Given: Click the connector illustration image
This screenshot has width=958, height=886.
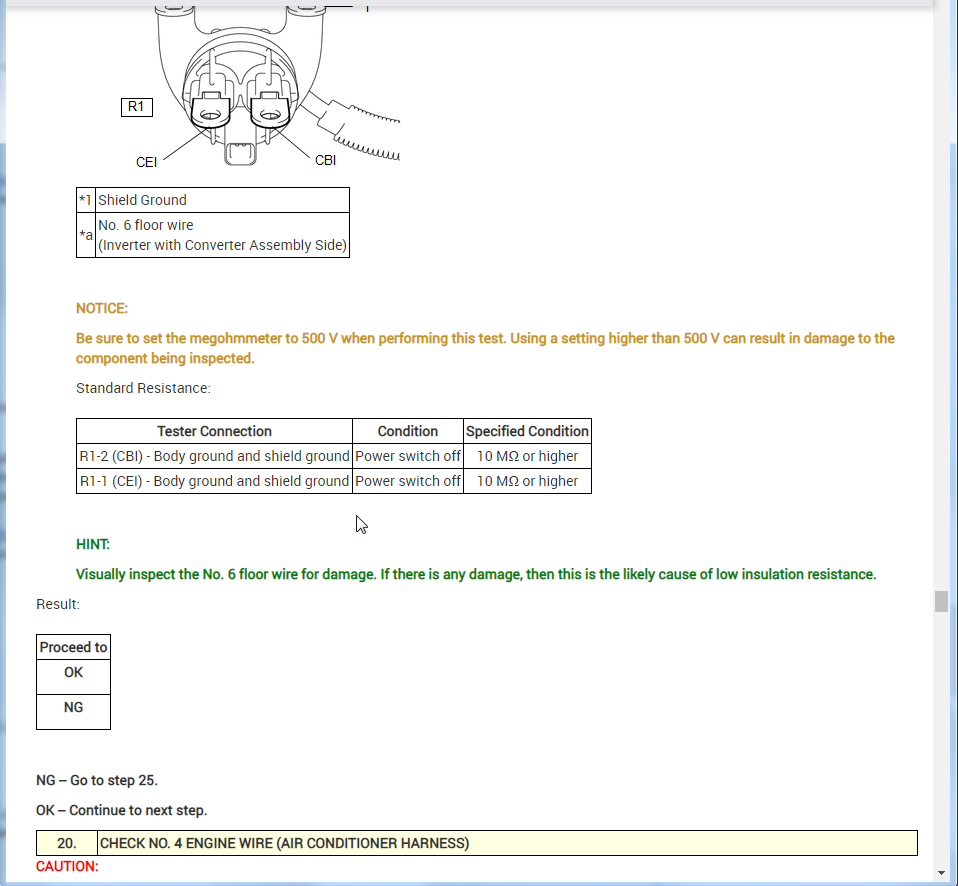Looking at the screenshot, I should [x=261, y=87].
